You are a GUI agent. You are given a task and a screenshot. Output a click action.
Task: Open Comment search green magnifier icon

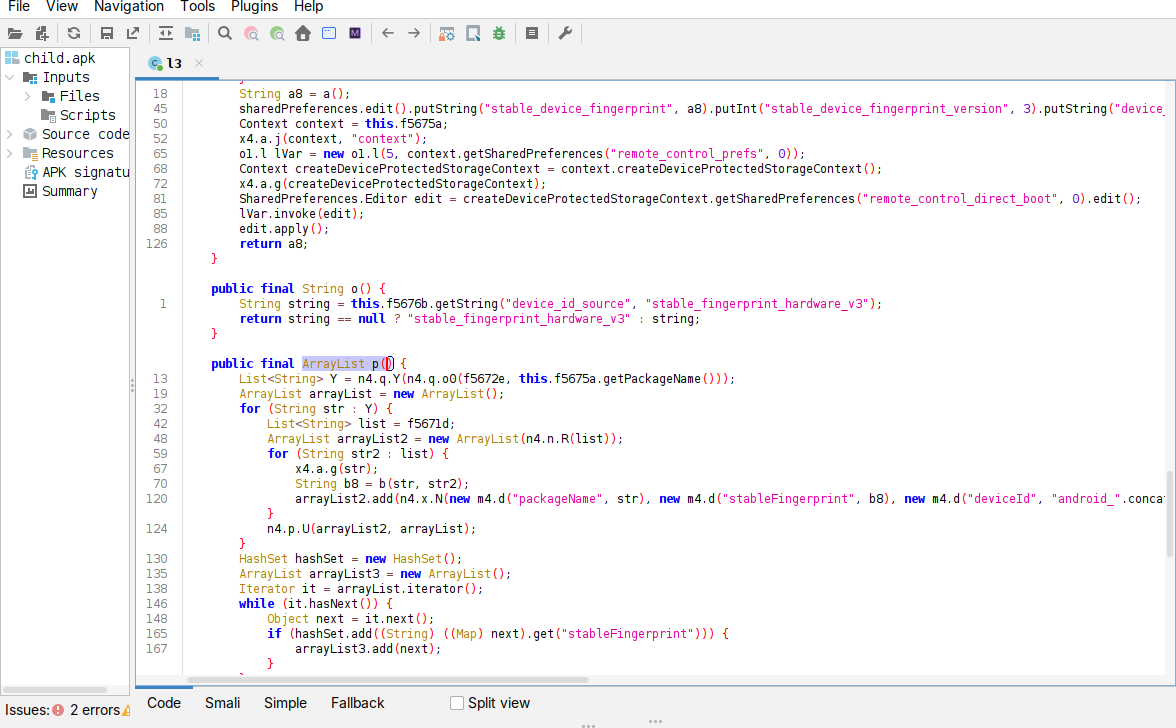coord(278,33)
